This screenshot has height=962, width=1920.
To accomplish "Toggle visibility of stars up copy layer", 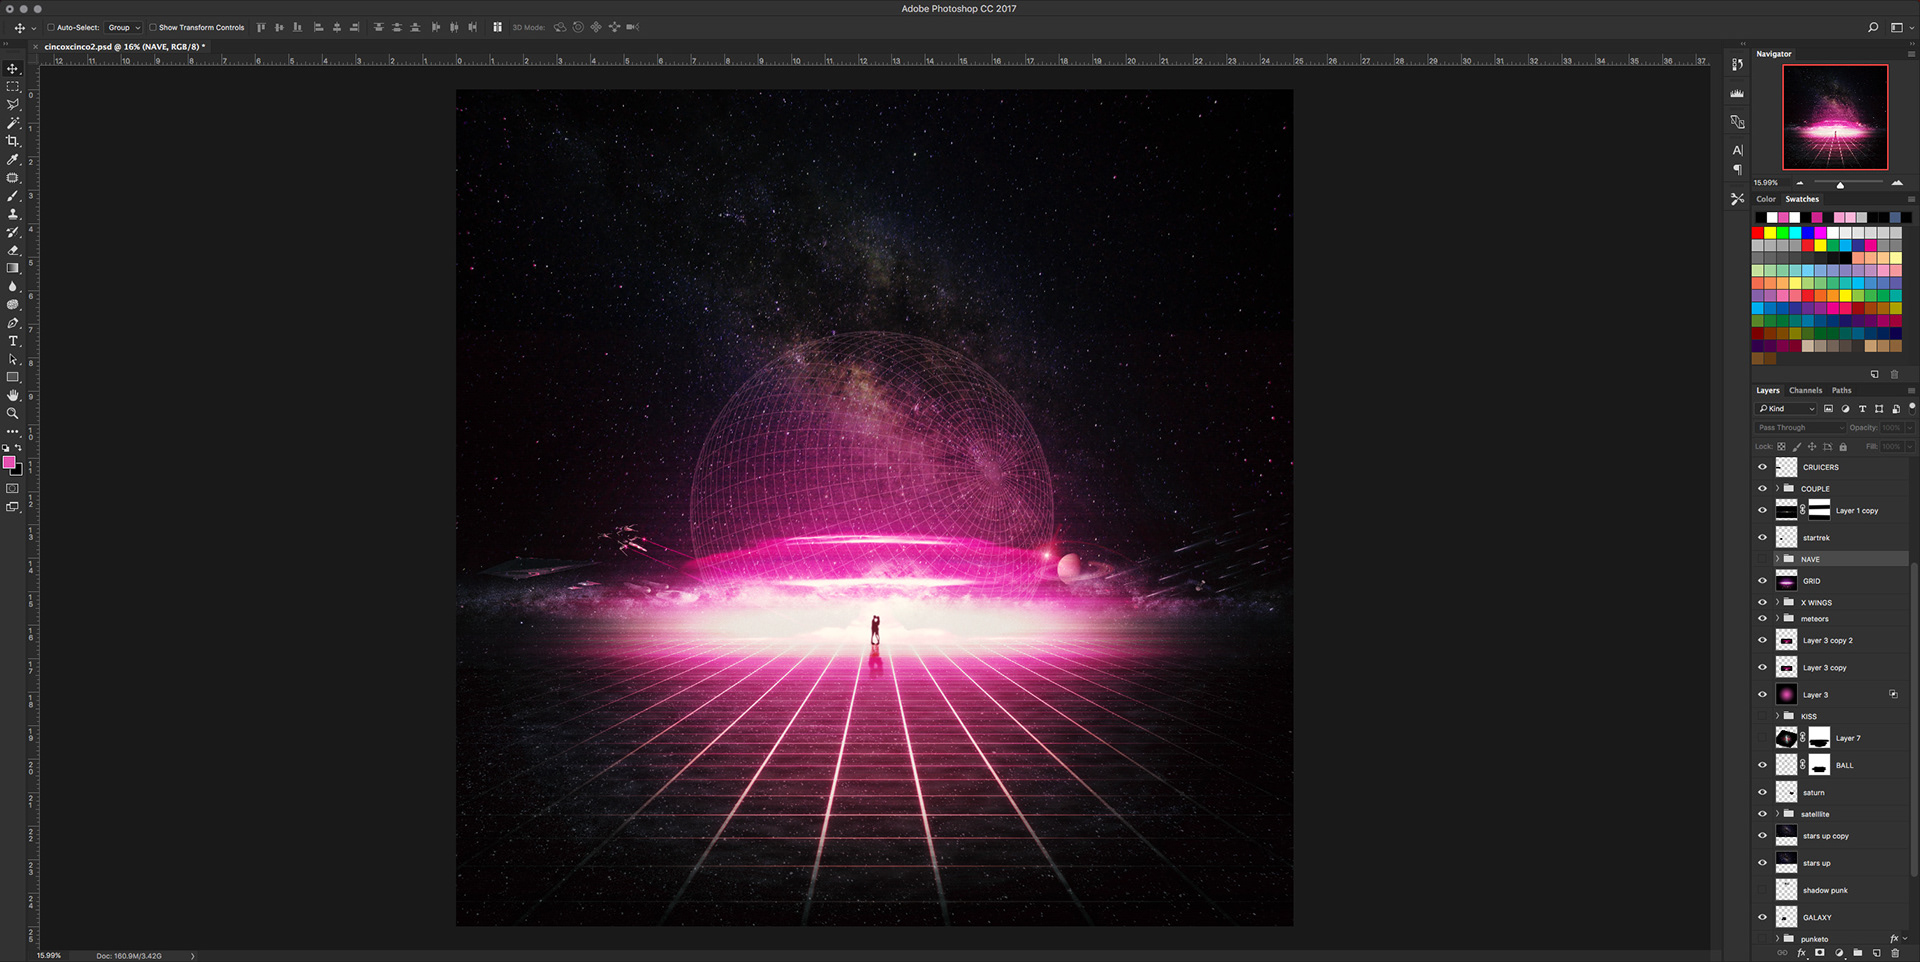I will pyautogui.click(x=1763, y=836).
